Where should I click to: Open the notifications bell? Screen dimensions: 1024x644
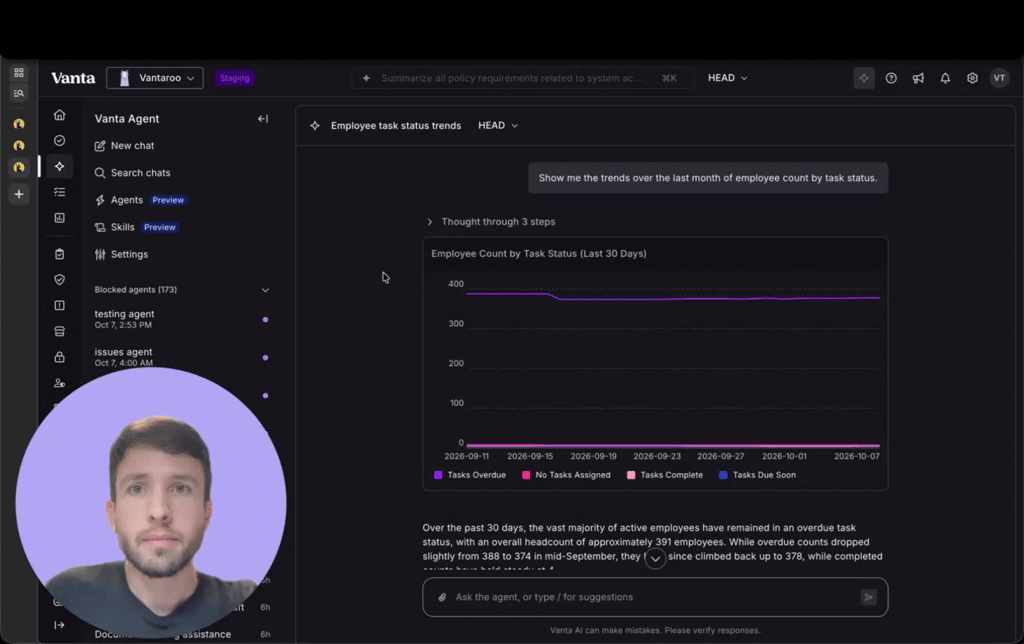point(945,78)
